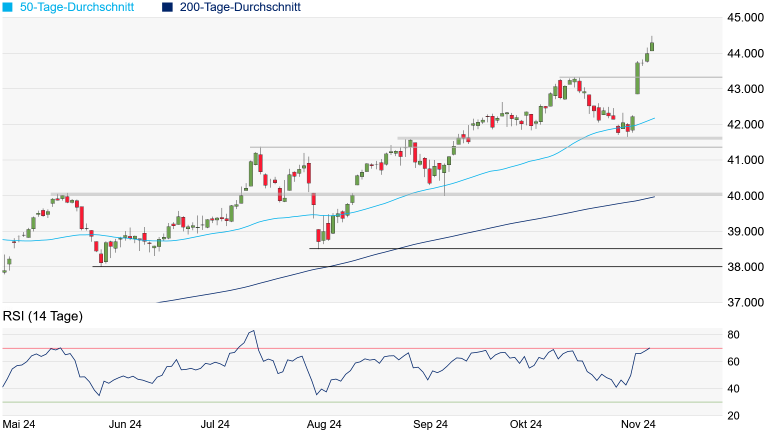
Task: Click the light blue 50-Tage-Durchschnitt legend swatch
Action: pos(8,8)
